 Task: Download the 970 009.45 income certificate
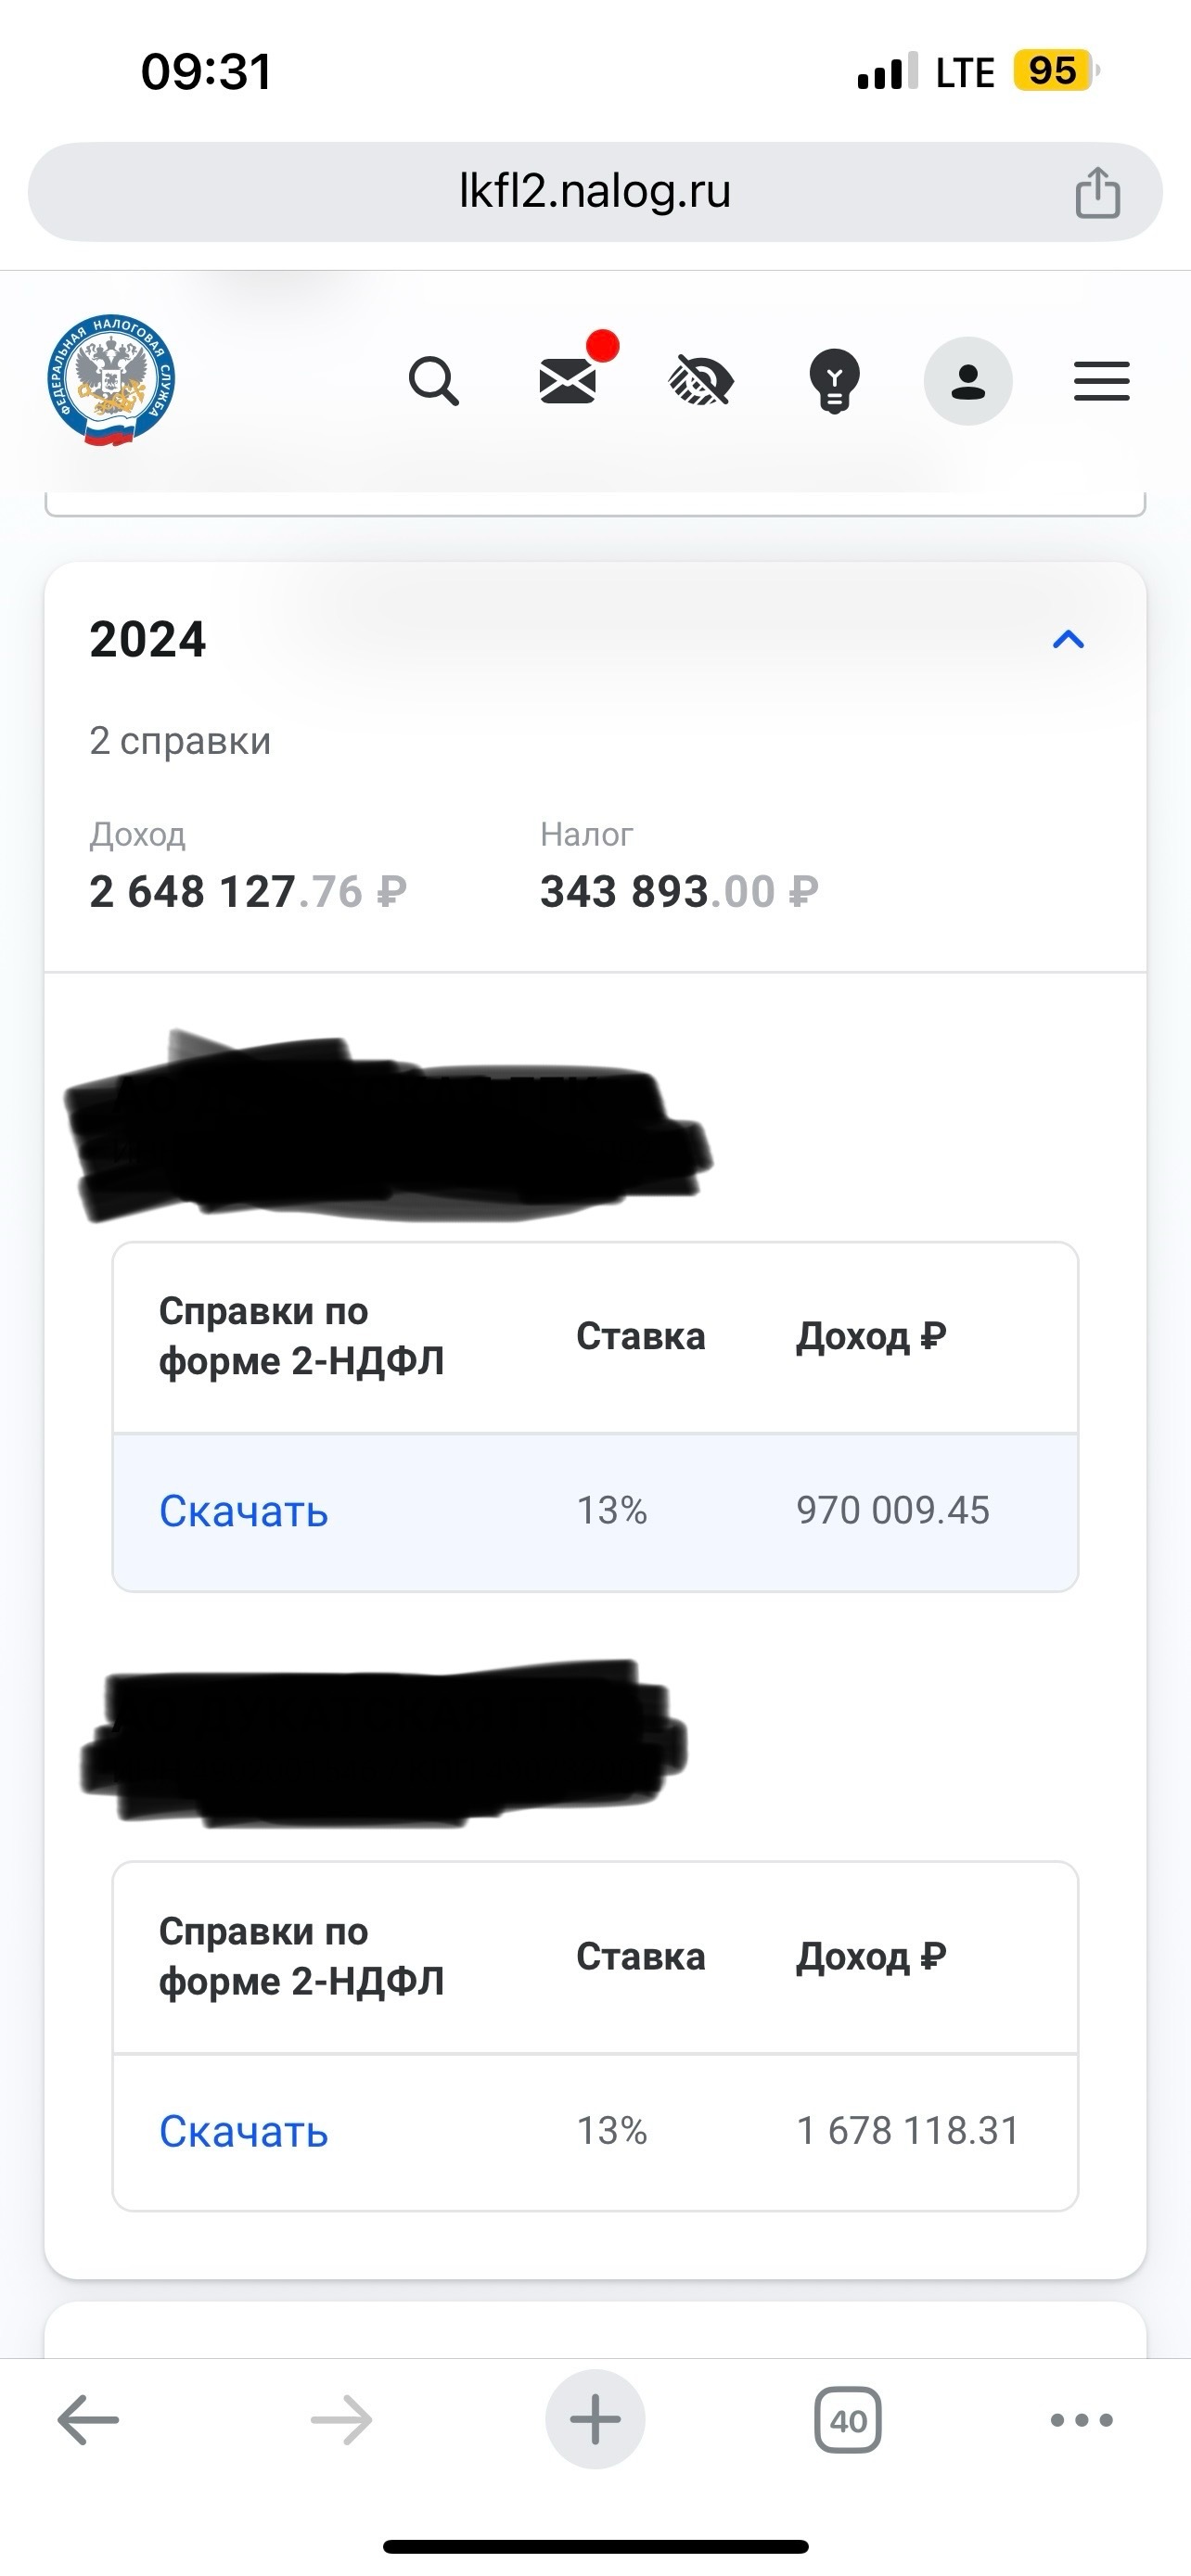(243, 1511)
